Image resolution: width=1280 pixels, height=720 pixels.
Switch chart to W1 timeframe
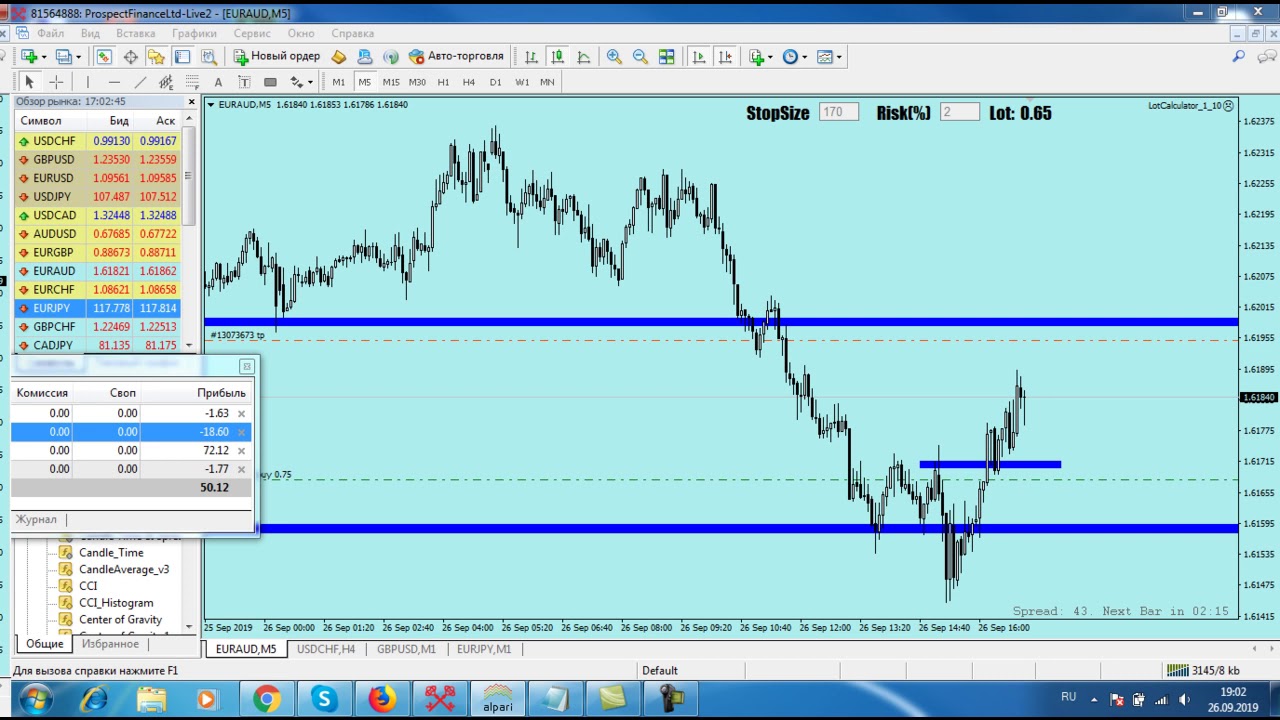(x=522, y=82)
